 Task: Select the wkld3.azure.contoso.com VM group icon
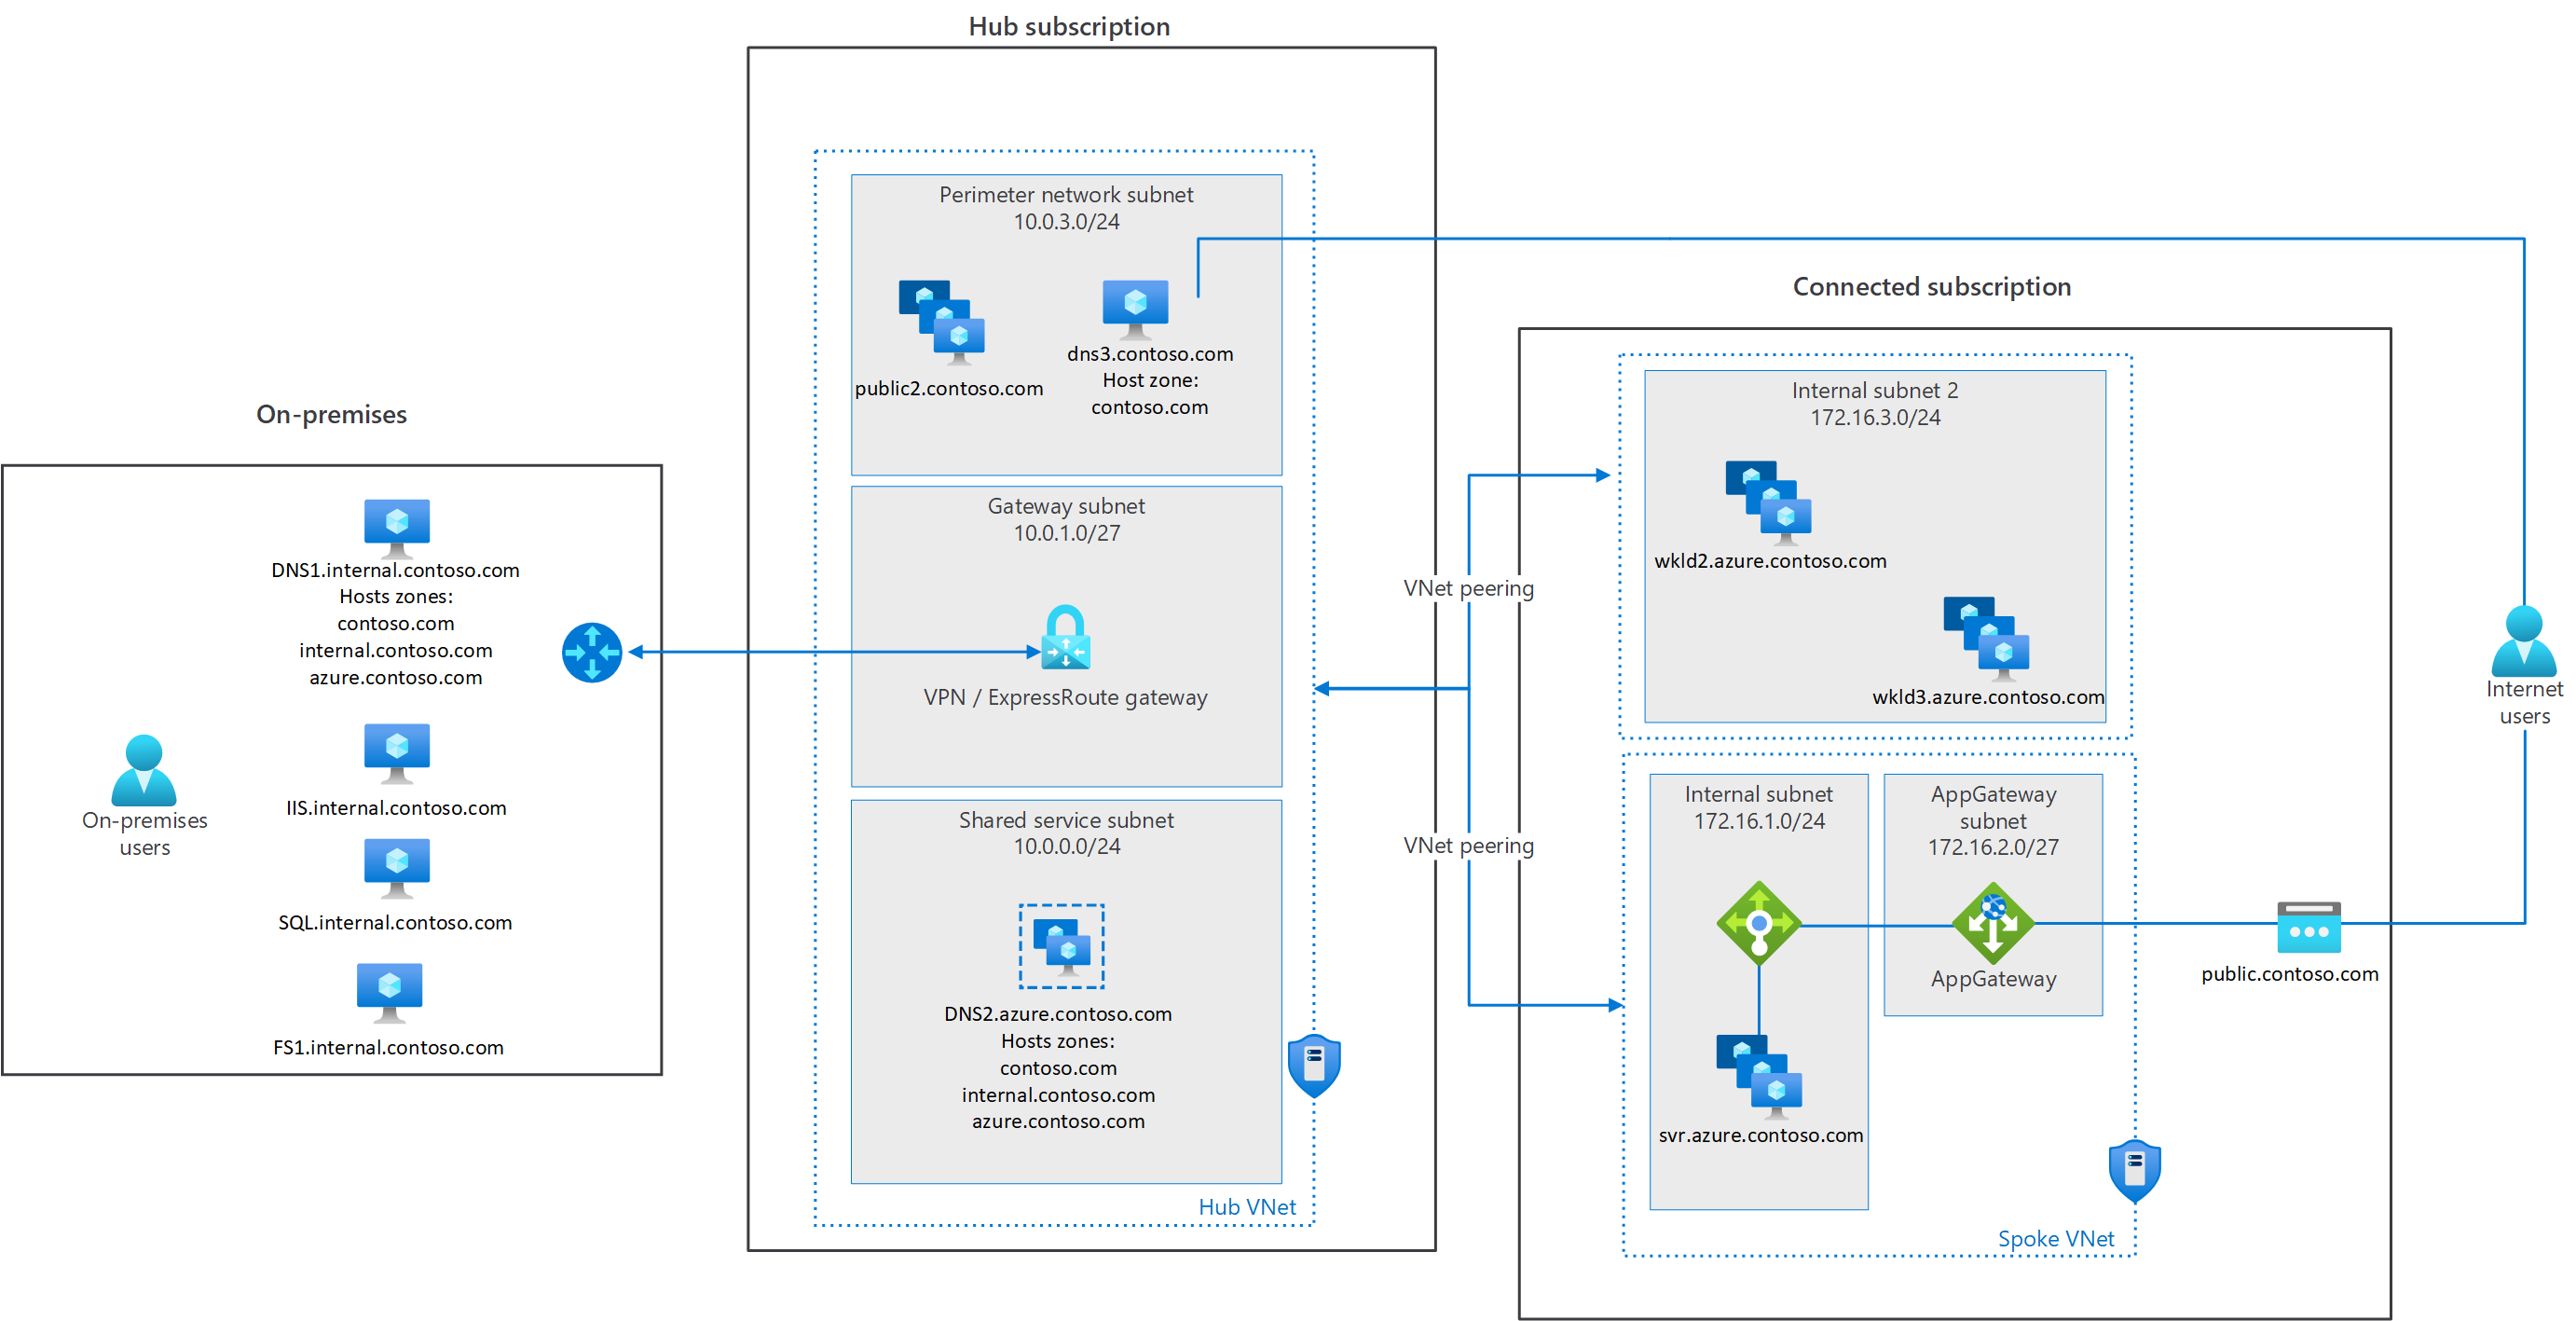1986,638
